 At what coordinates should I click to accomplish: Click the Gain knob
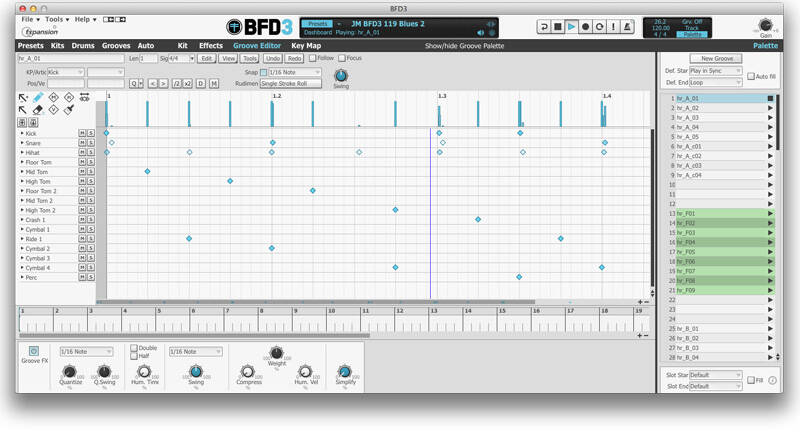(765, 25)
